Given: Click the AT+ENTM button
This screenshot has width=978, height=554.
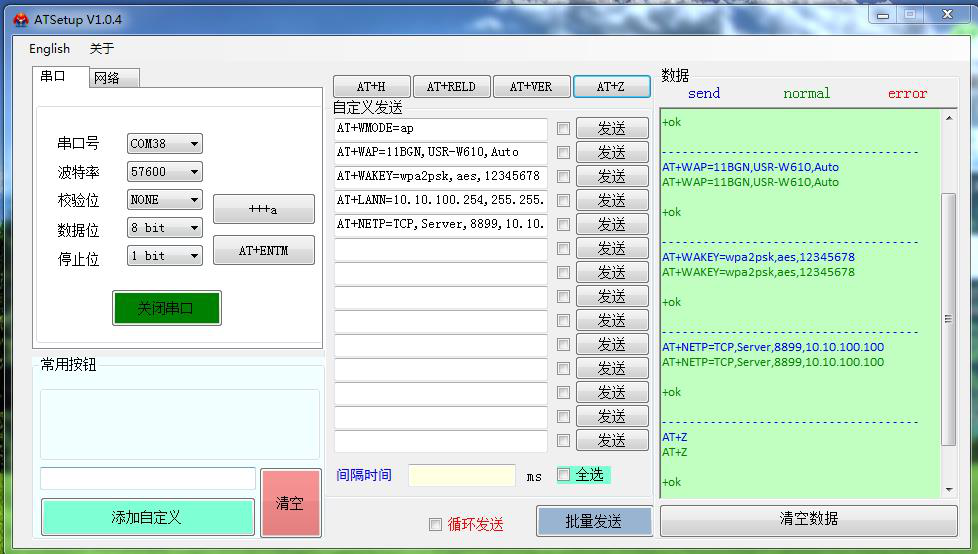Looking at the screenshot, I should tap(264, 251).
